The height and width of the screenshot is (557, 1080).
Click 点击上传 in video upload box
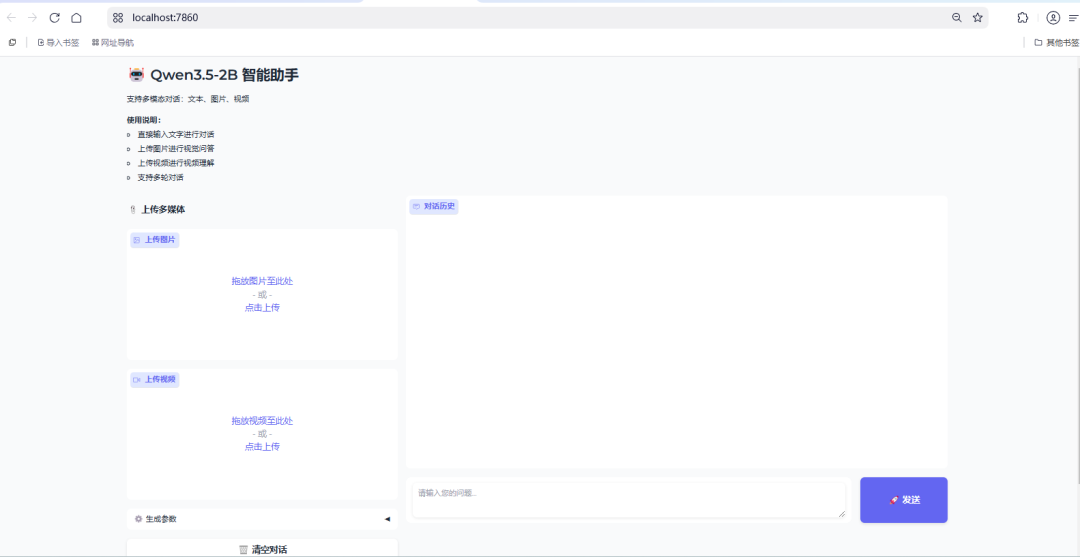[x=262, y=447]
